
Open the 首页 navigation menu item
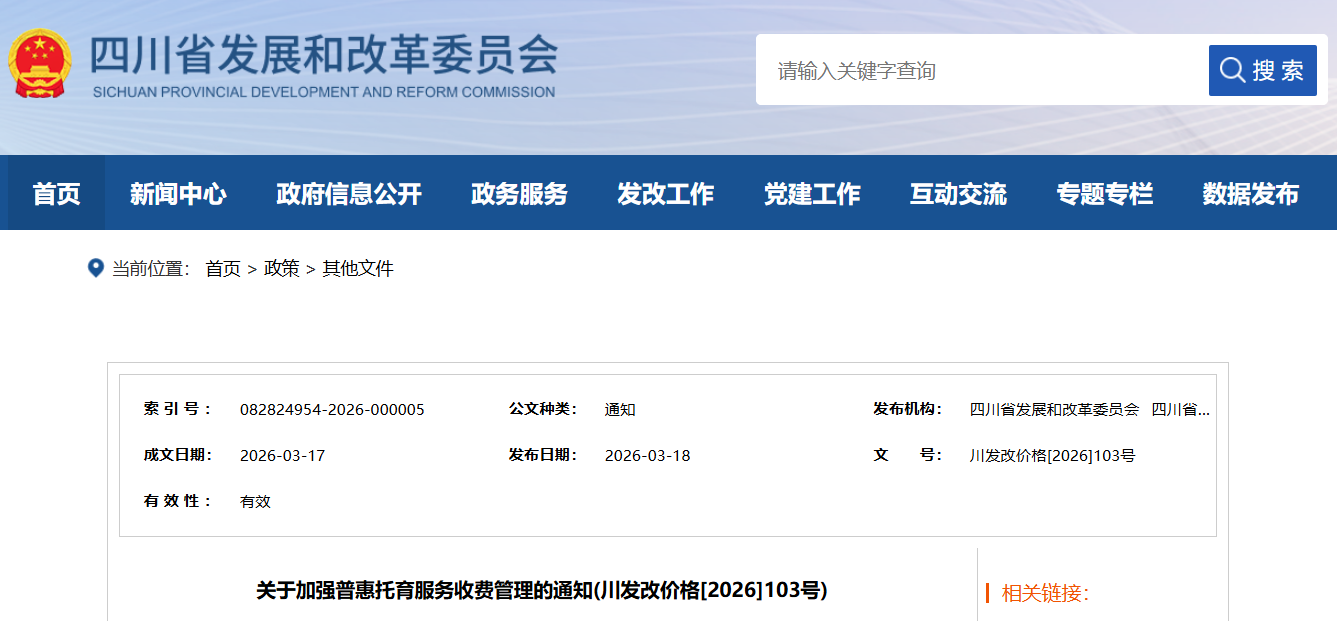click(x=56, y=193)
